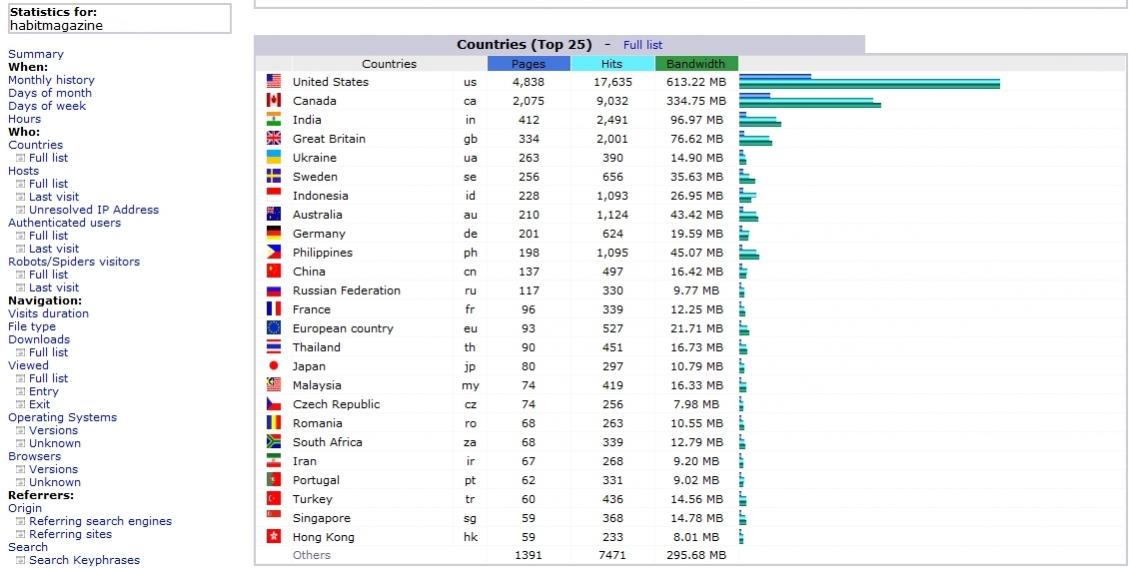Open File type report
This screenshot has width=1129, height=568.
pos(32,326)
